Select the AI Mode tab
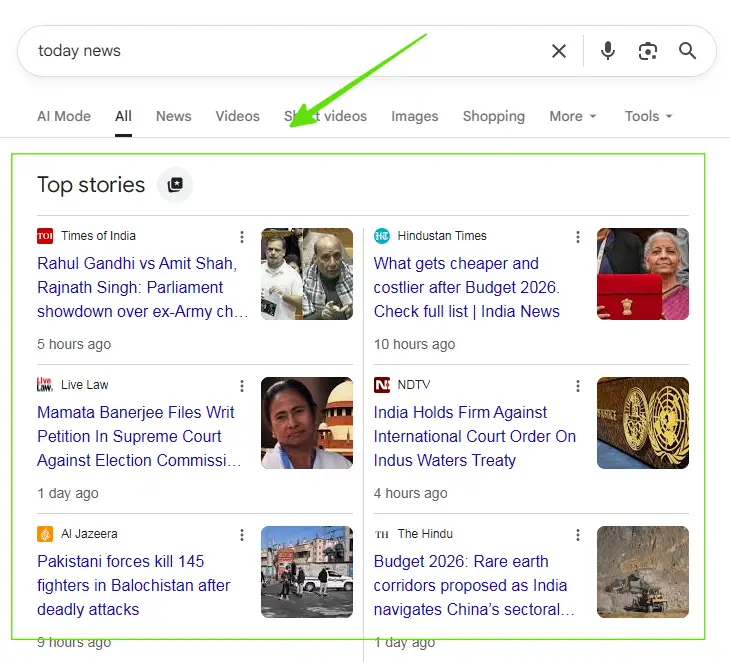This screenshot has width=730, height=662. 64,116
